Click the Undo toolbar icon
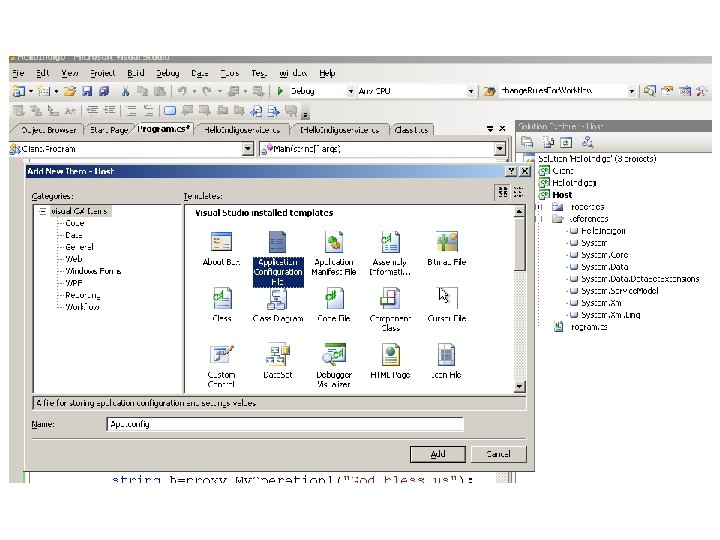The width and height of the screenshot is (720, 540). click(x=182, y=91)
